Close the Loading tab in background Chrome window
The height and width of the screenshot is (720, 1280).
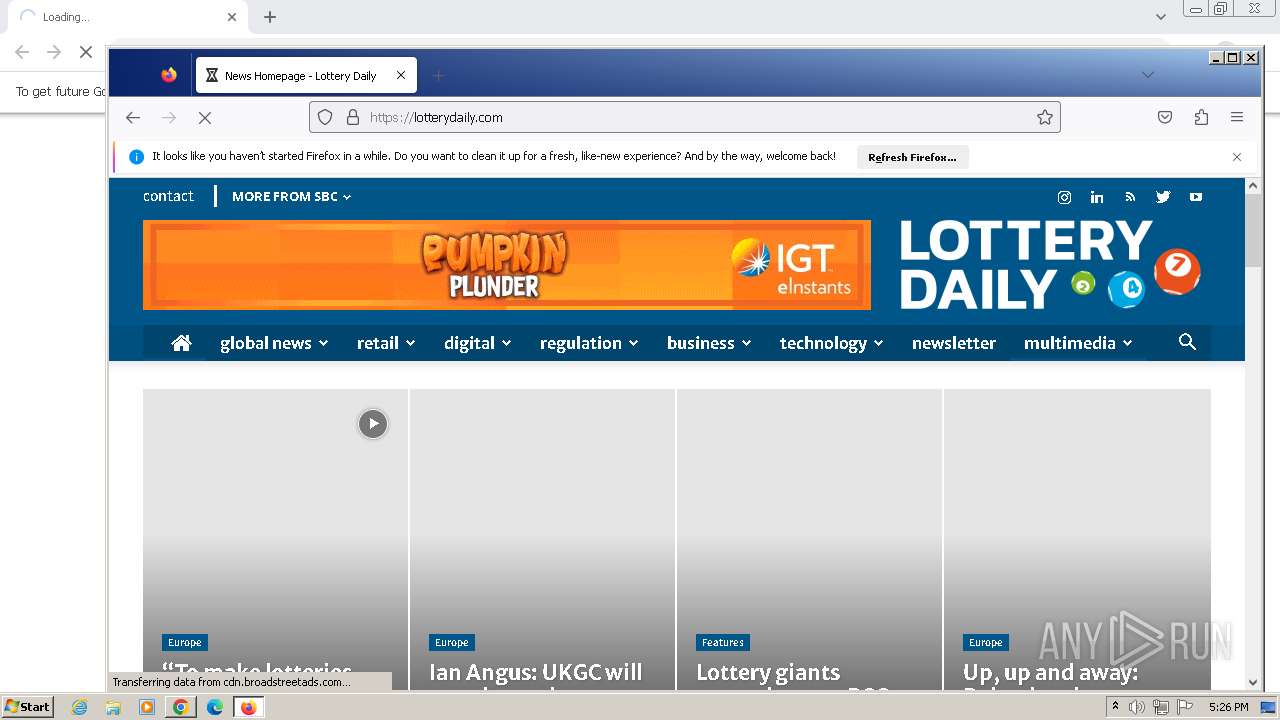coord(232,17)
